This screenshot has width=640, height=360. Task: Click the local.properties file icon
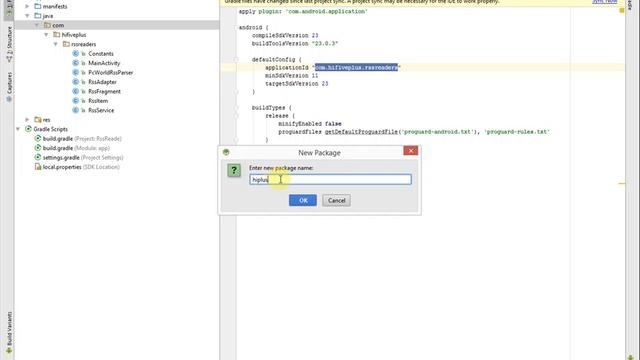pyautogui.click(x=38, y=167)
